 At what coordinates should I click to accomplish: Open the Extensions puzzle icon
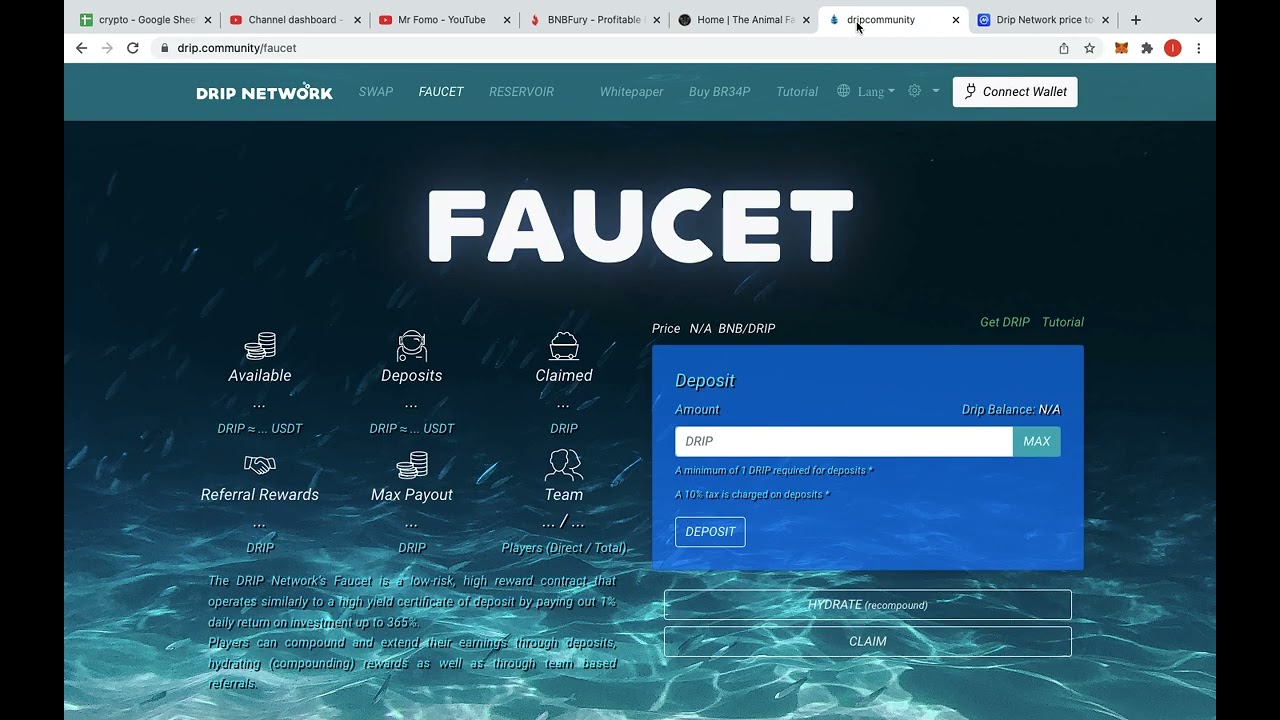[1147, 48]
